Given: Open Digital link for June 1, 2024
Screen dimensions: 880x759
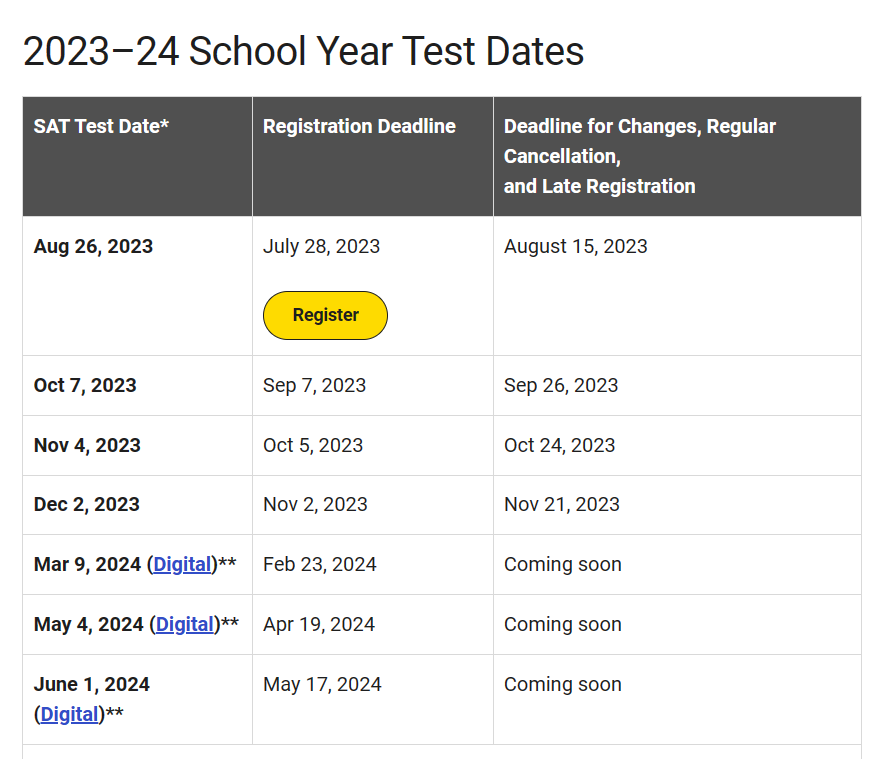Looking at the screenshot, I should [x=70, y=714].
